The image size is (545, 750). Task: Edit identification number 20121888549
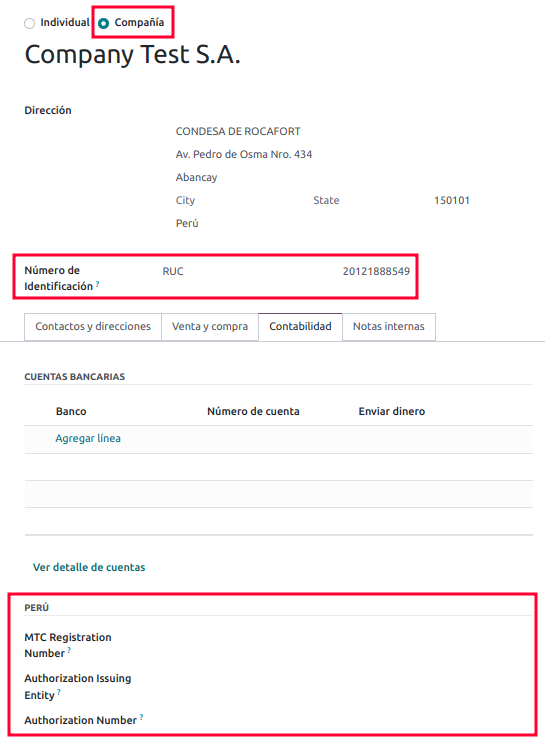pos(376,271)
